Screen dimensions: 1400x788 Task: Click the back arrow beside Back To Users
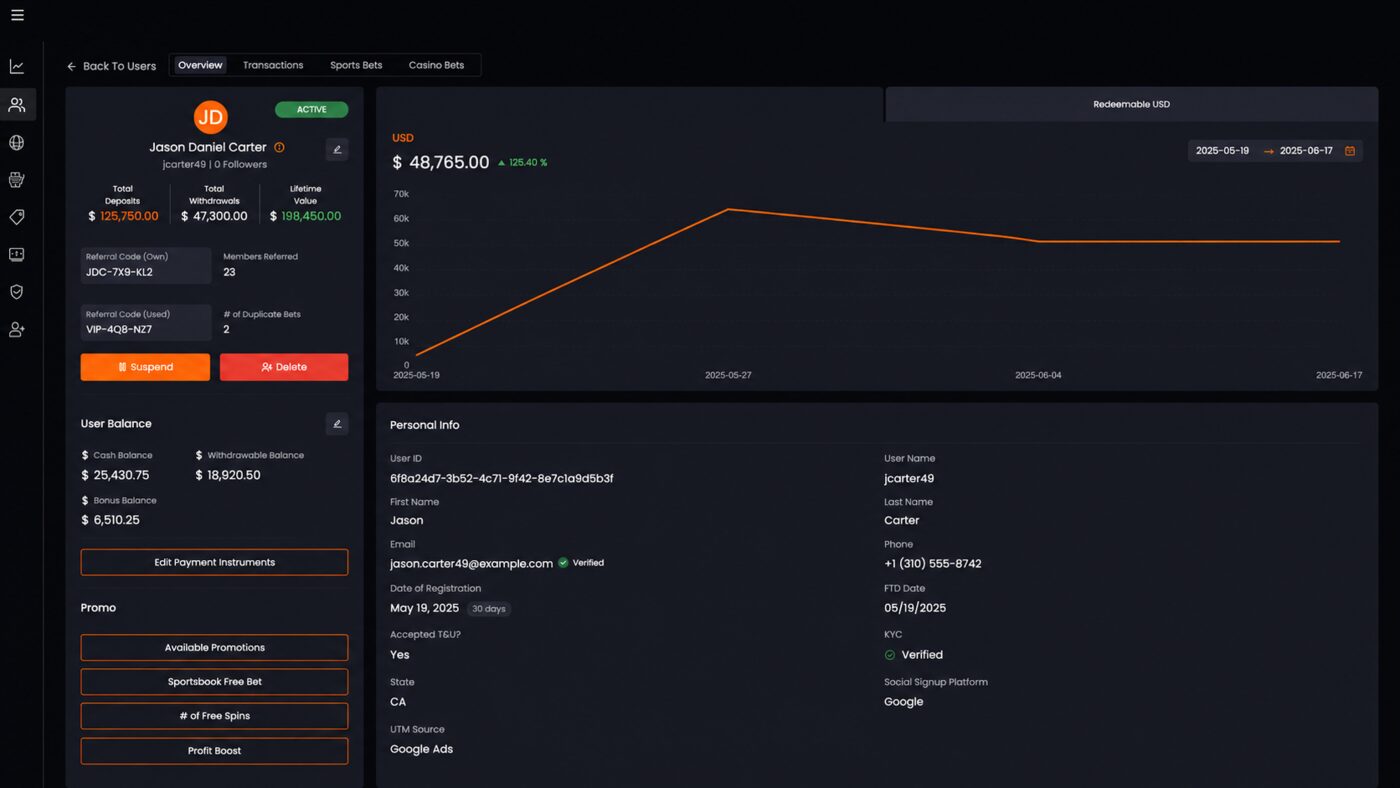(71, 67)
